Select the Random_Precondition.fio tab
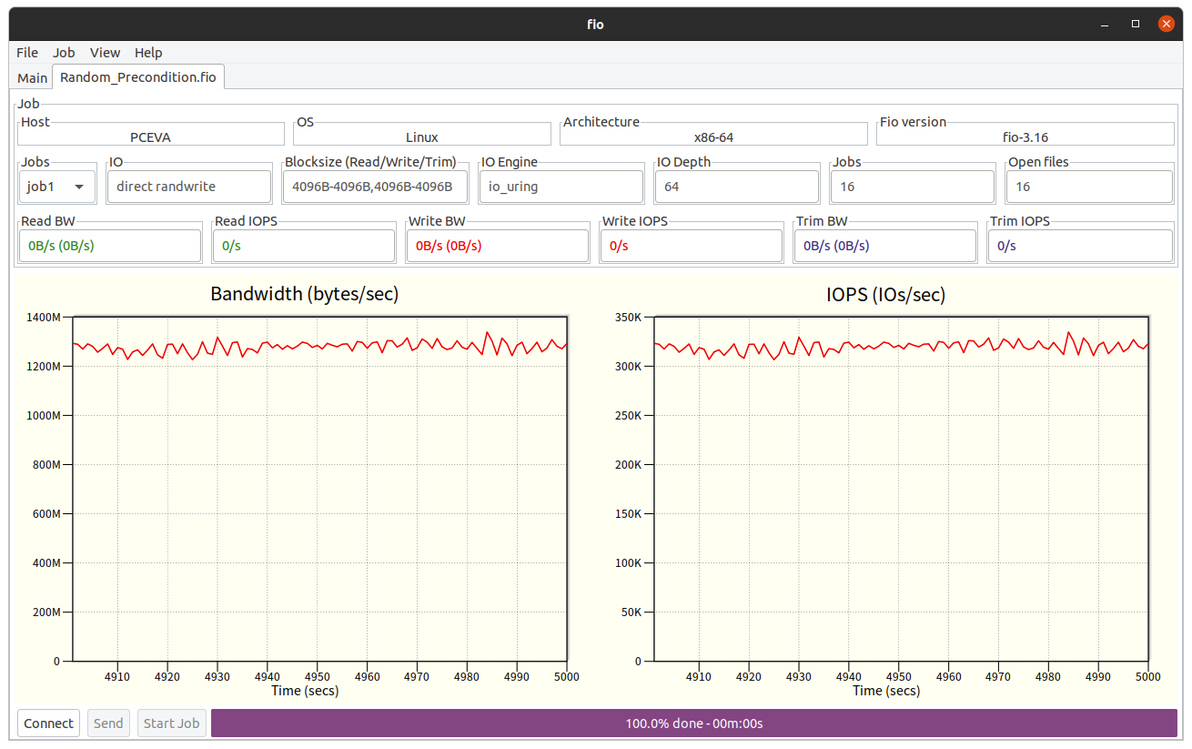The width and height of the screenshot is (1192, 749). point(138,77)
